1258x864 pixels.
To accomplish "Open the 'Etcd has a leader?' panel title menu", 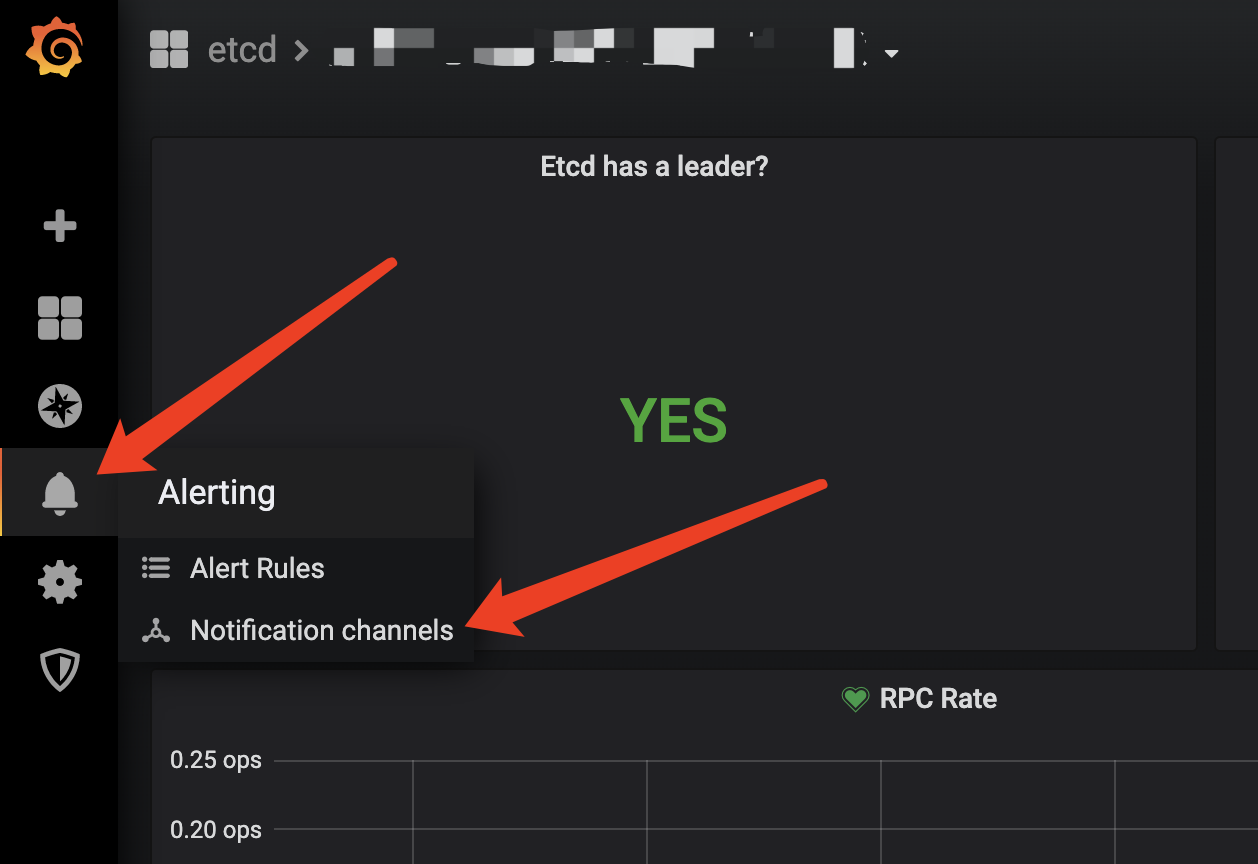I will pyautogui.click(x=654, y=166).
